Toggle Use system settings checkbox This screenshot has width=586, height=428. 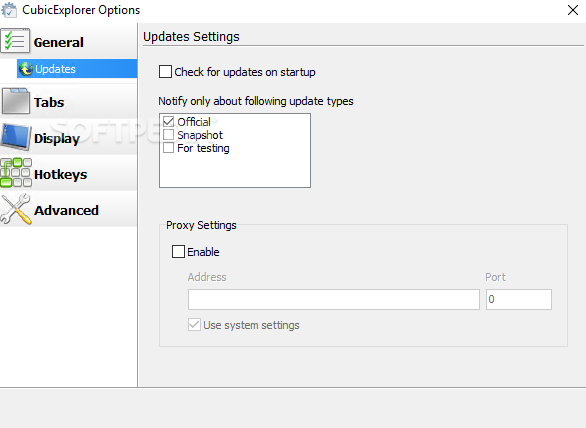pyautogui.click(x=194, y=324)
